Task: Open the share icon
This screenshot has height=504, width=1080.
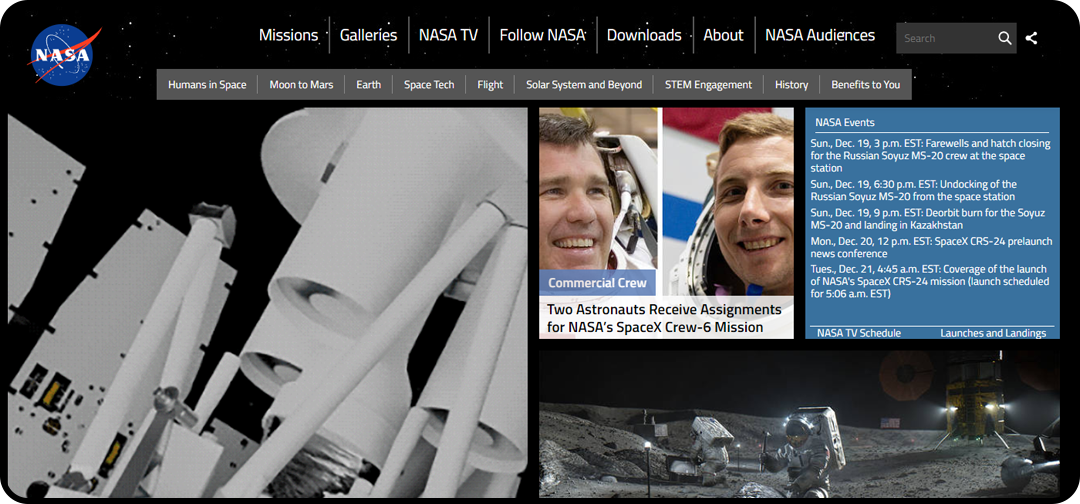Action: click(x=1031, y=39)
